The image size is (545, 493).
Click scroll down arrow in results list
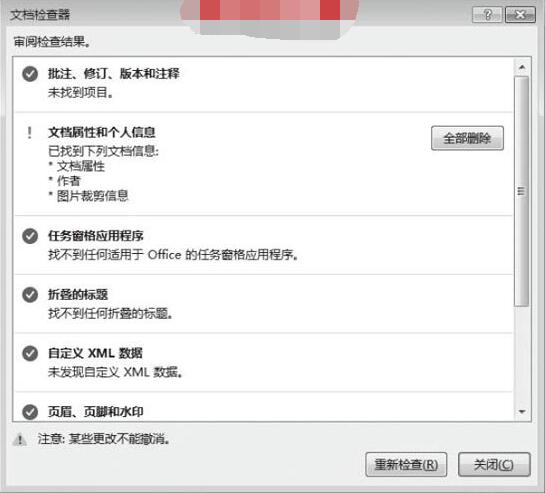(x=522, y=412)
